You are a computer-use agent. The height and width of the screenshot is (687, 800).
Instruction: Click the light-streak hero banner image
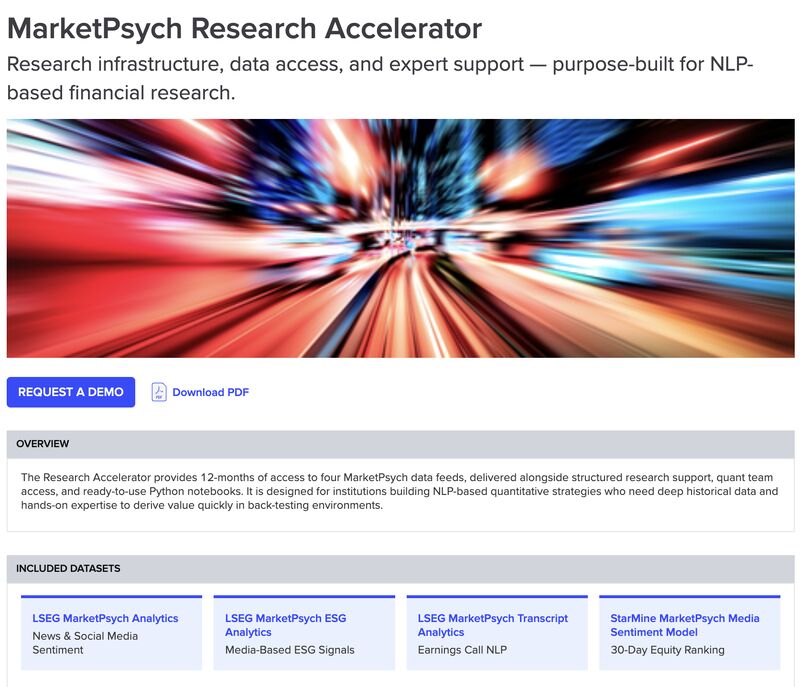coord(401,238)
